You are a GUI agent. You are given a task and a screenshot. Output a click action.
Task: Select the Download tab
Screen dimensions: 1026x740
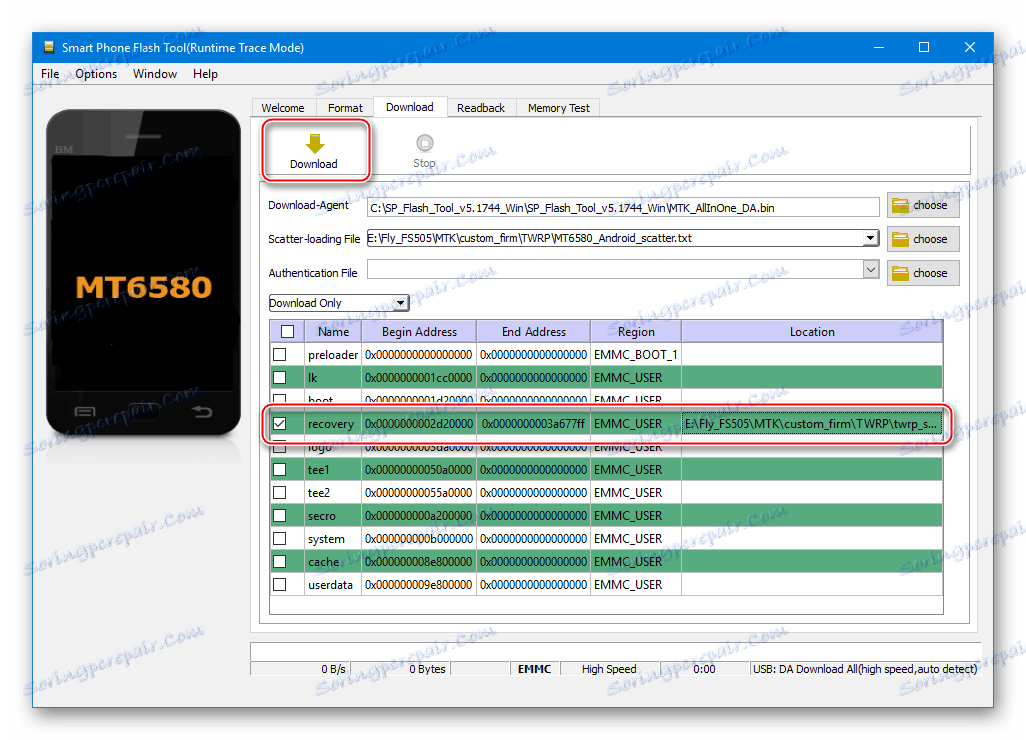(410, 107)
